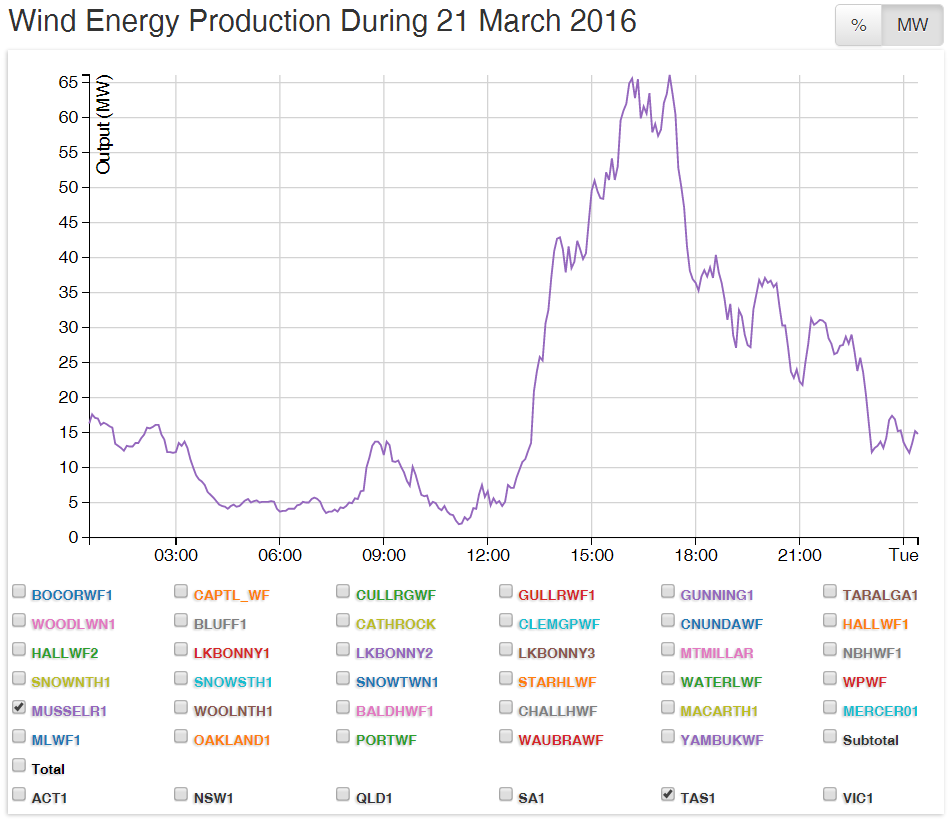Check the Subtotal checkbox
This screenshot has height=822, width=948.
[829, 736]
